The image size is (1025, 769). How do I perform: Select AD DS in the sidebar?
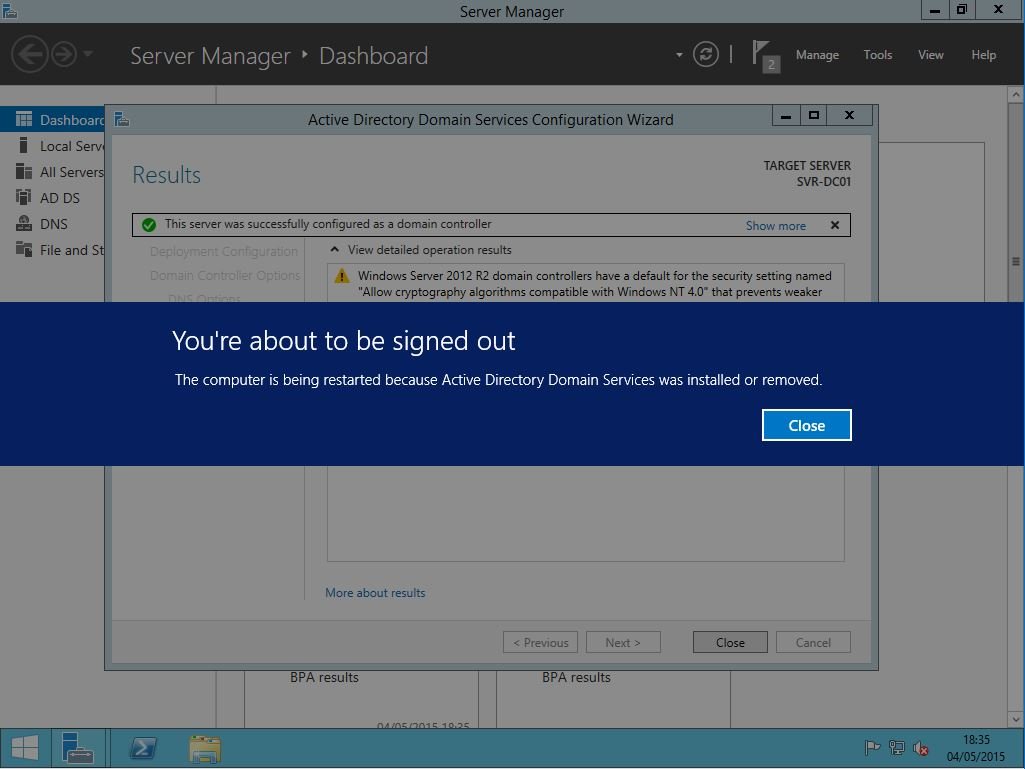pyautogui.click(x=59, y=198)
